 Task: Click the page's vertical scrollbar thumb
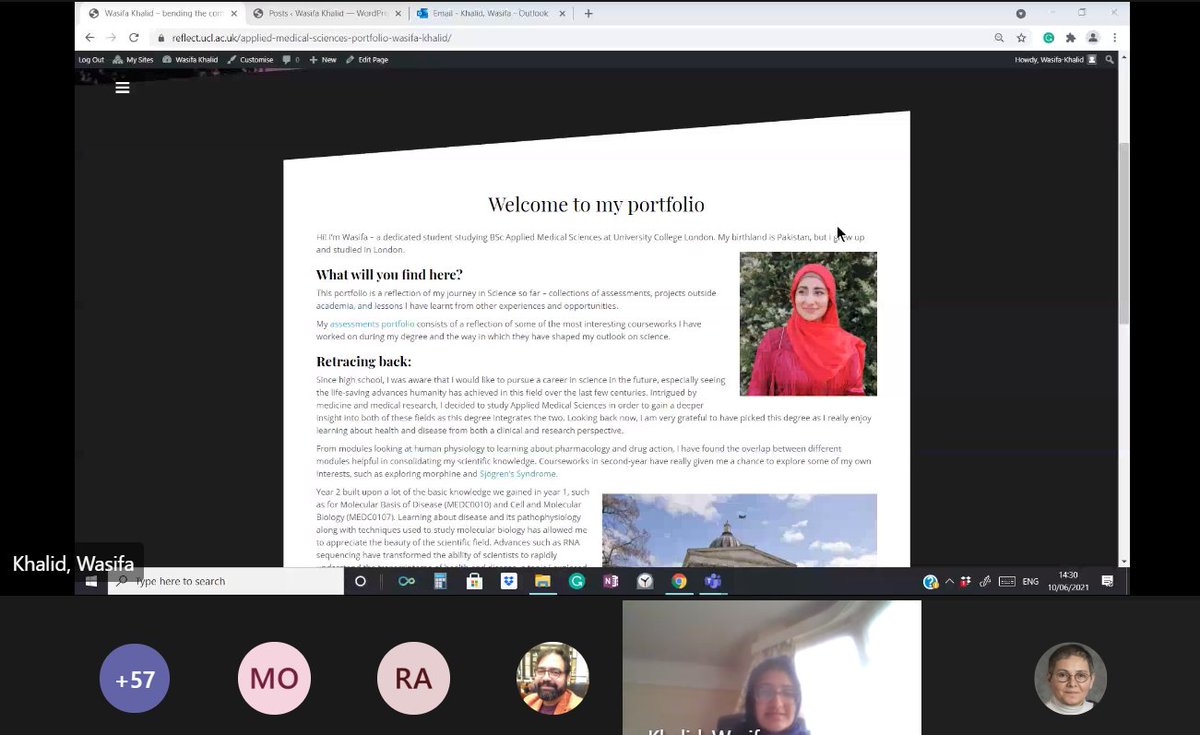tap(1123, 233)
